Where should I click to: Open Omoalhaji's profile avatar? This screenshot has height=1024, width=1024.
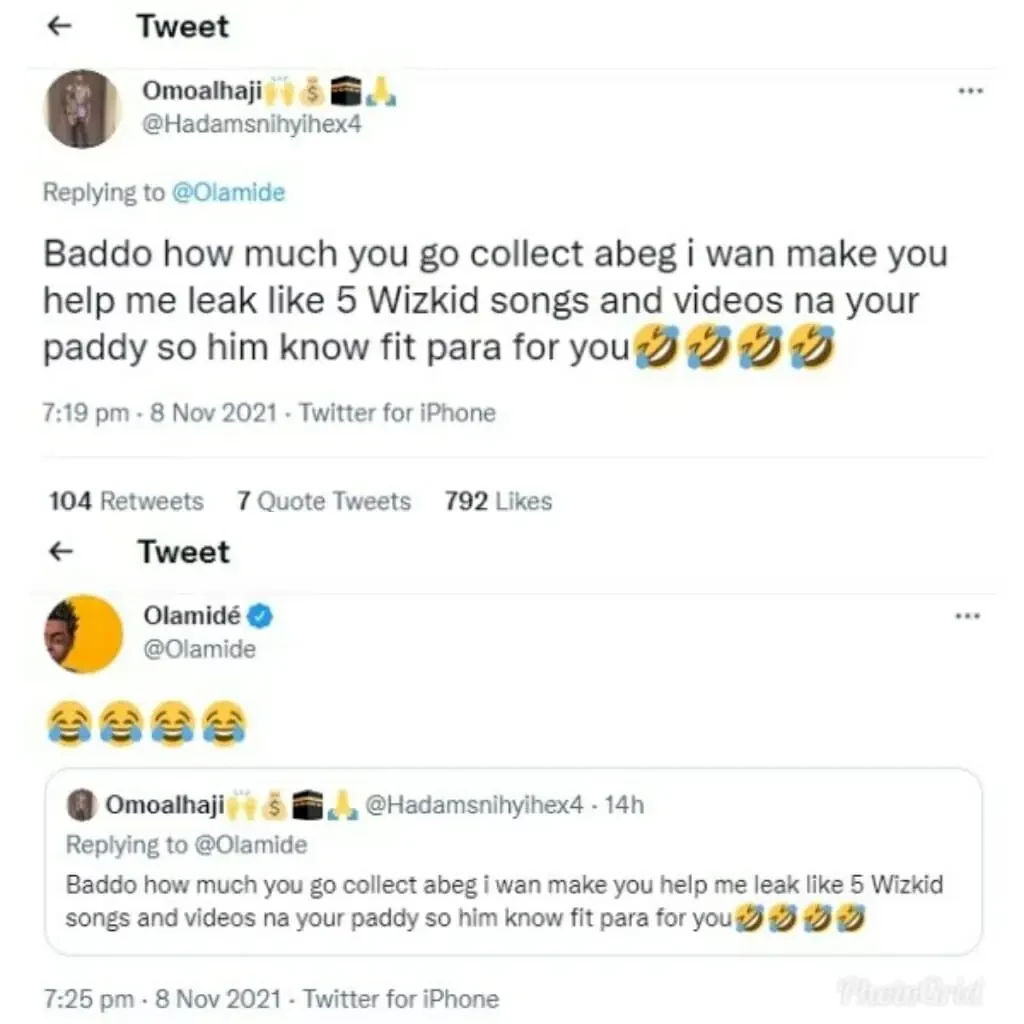(83, 109)
